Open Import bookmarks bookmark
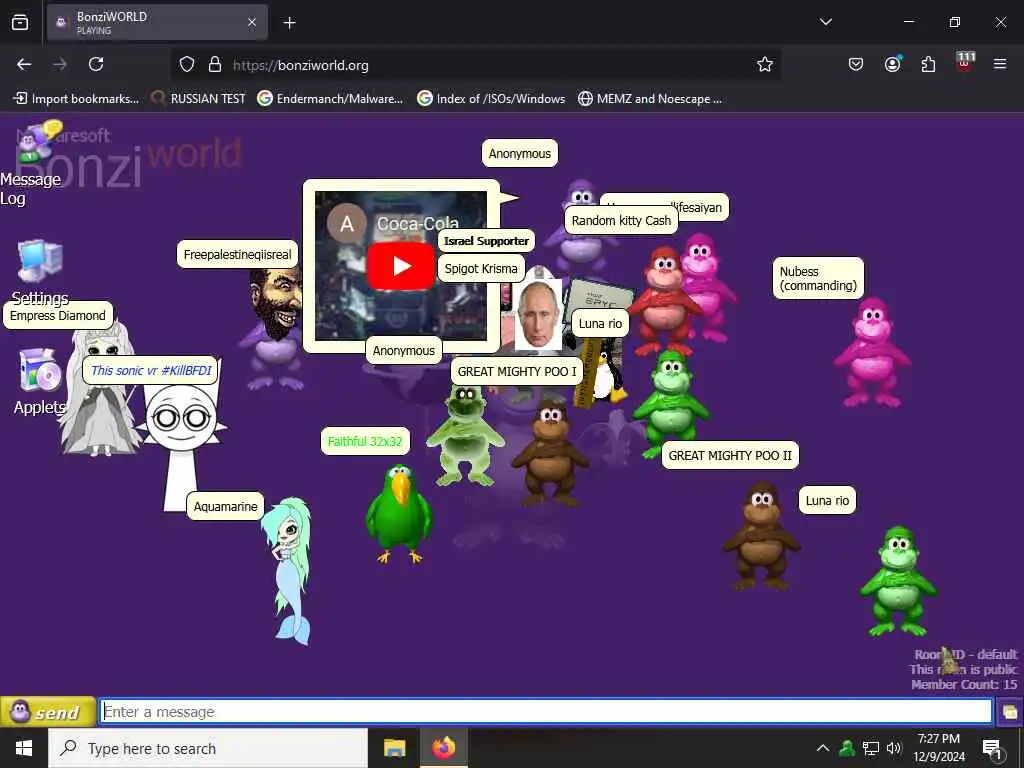 [76, 99]
